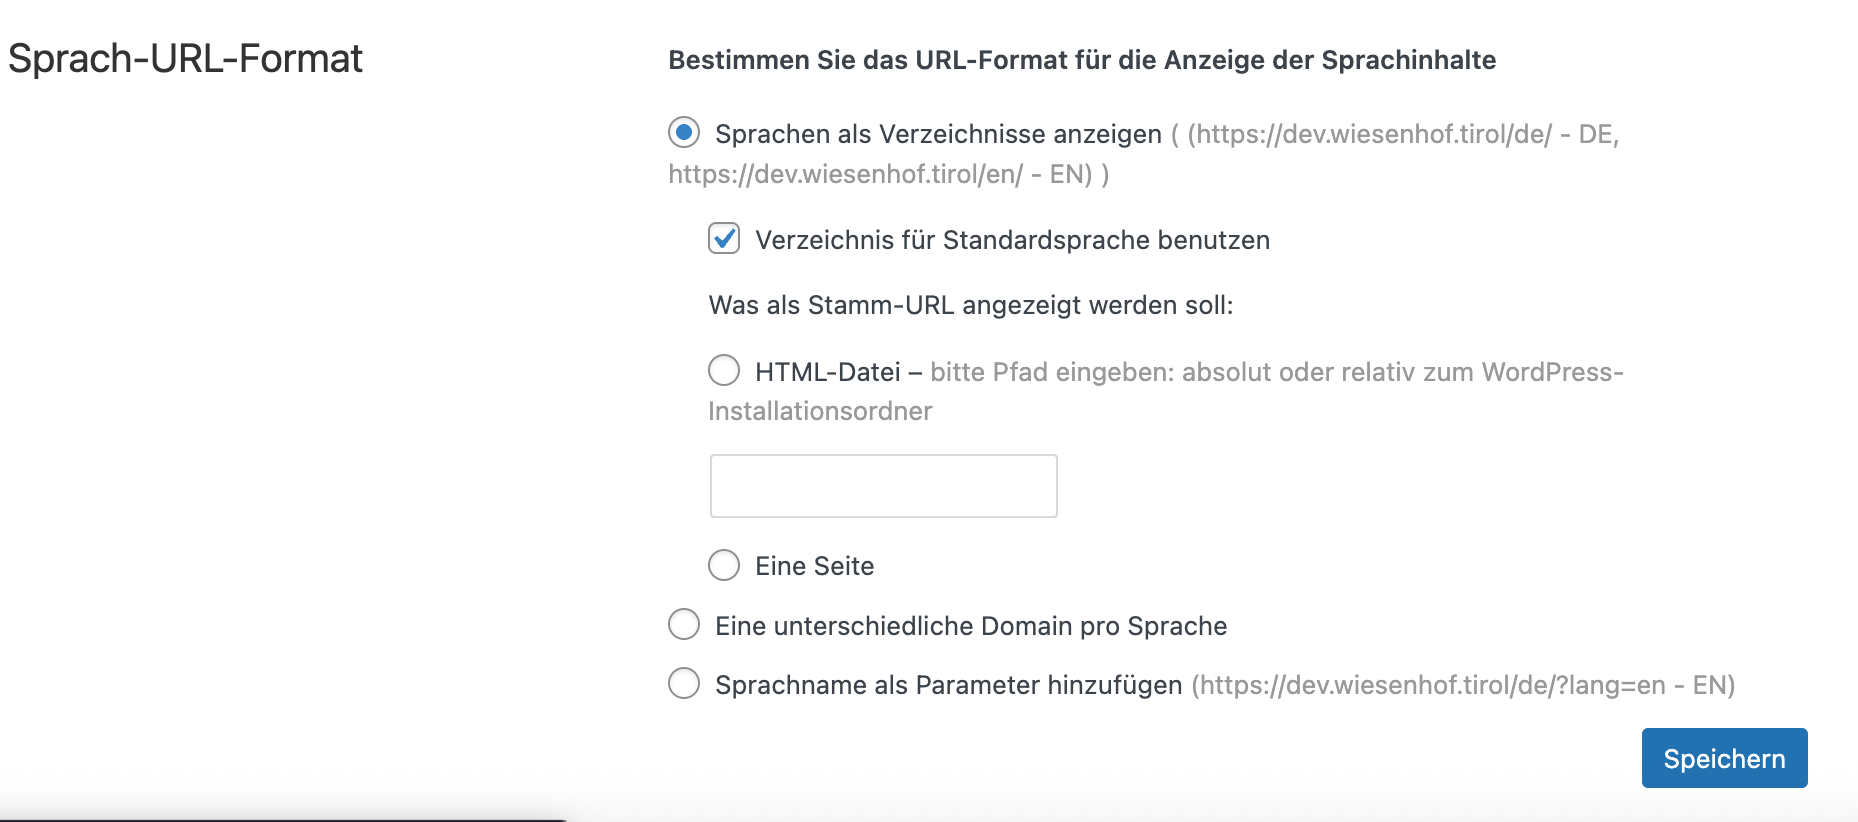The width and height of the screenshot is (1858, 822).
Task: Click "Eine unterschiedliche Domain pro Sprache" label text
Action: [x=970, y=626]
